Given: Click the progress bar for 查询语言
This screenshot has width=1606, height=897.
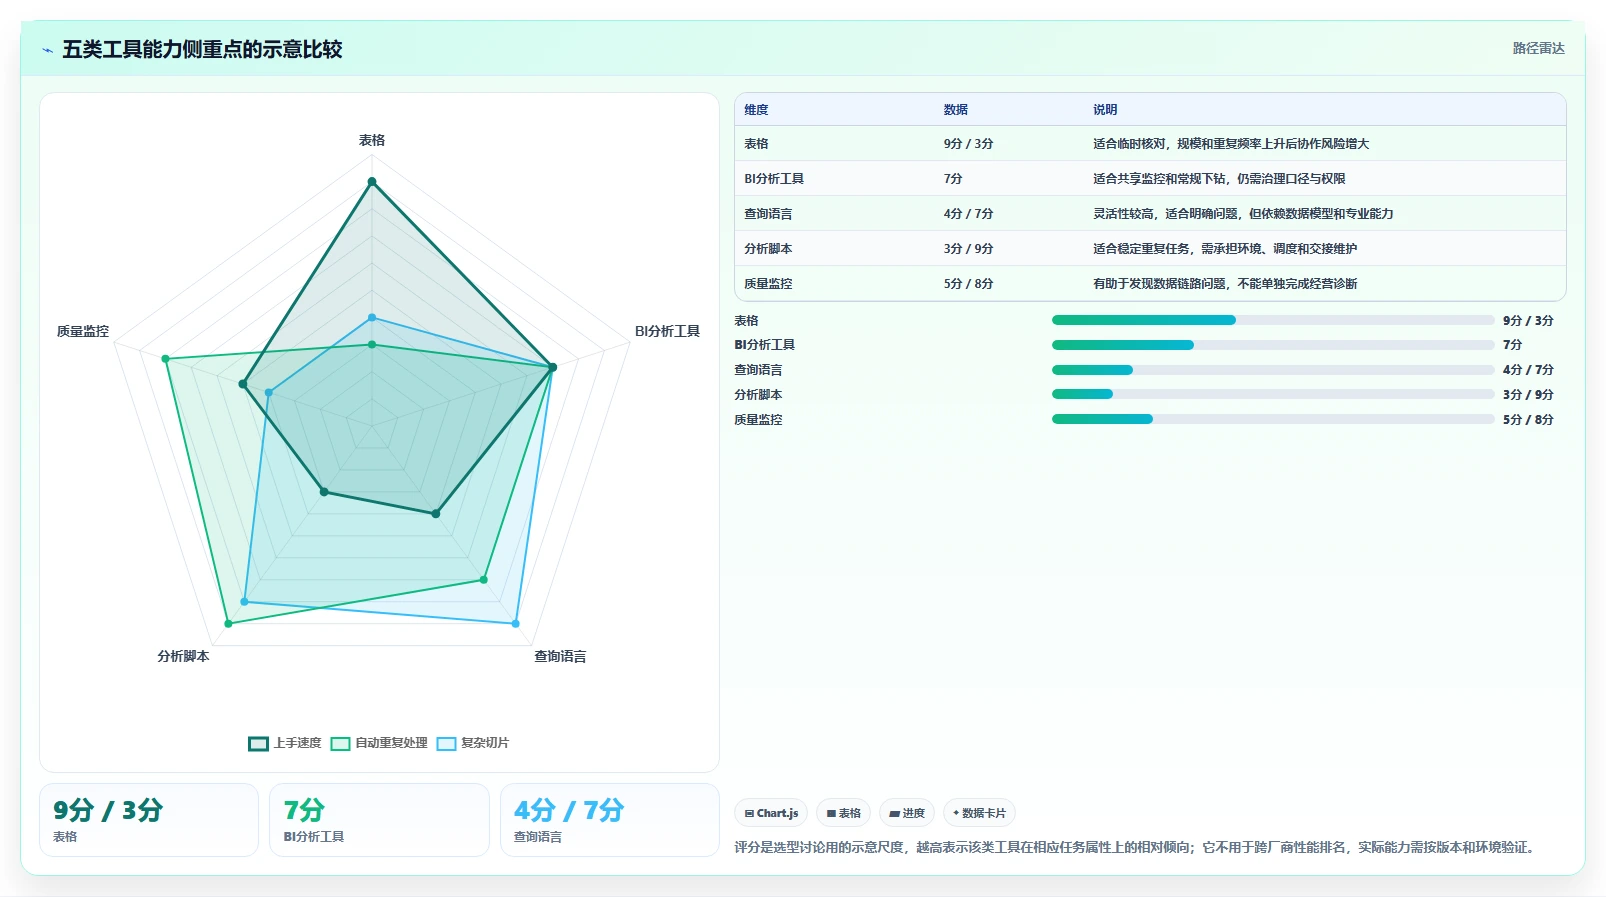Looking at the screenshot, I should tap(1273, 370).
